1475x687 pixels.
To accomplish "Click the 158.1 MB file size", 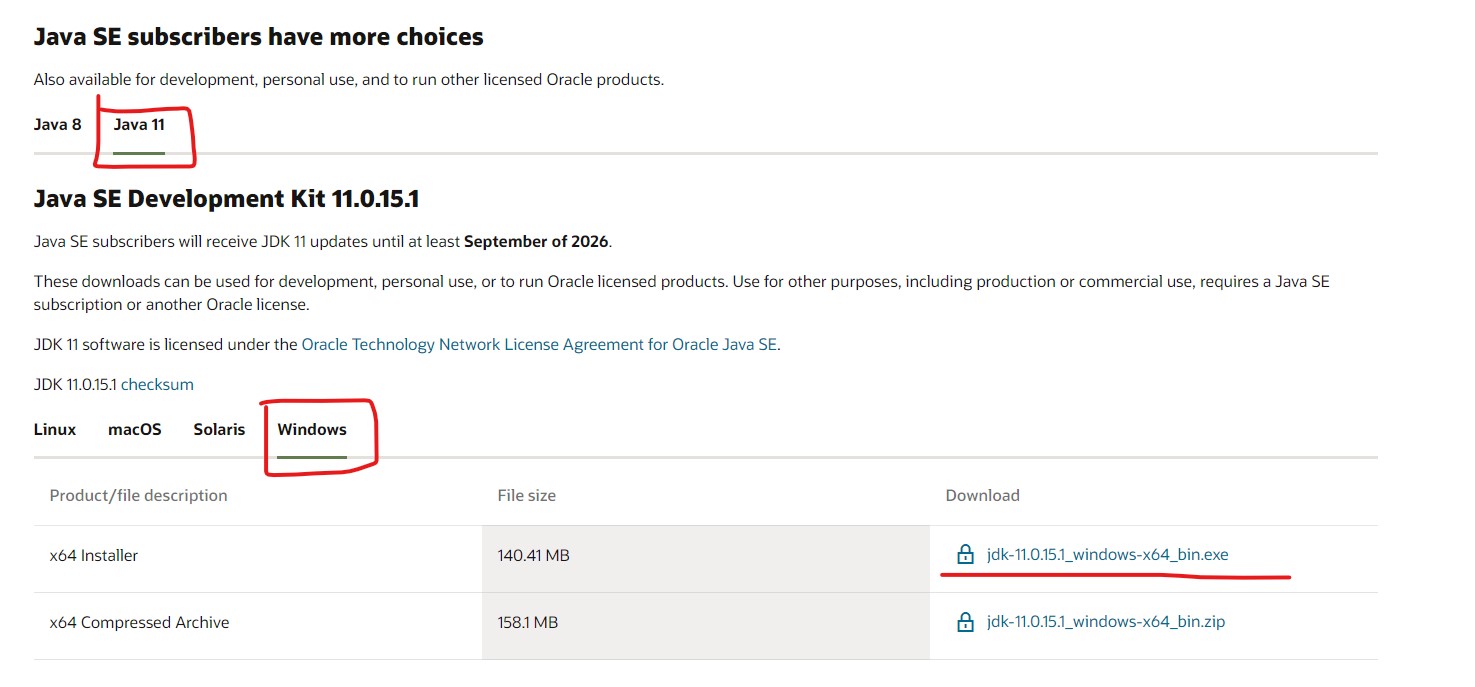I will click(527, 622).
